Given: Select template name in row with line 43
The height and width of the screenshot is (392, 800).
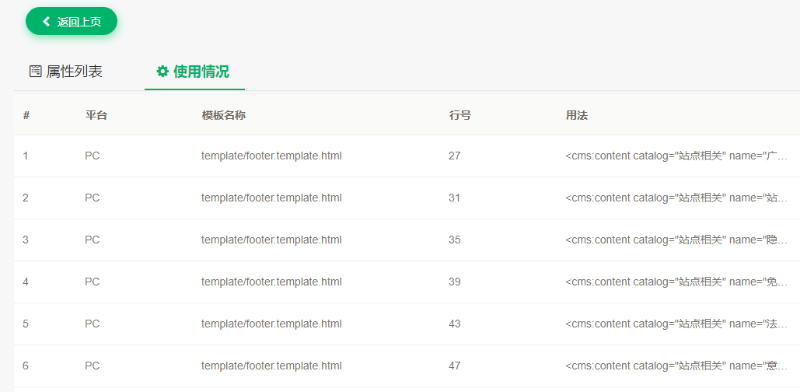Looking at the screenshot, I should click(271, 324).
